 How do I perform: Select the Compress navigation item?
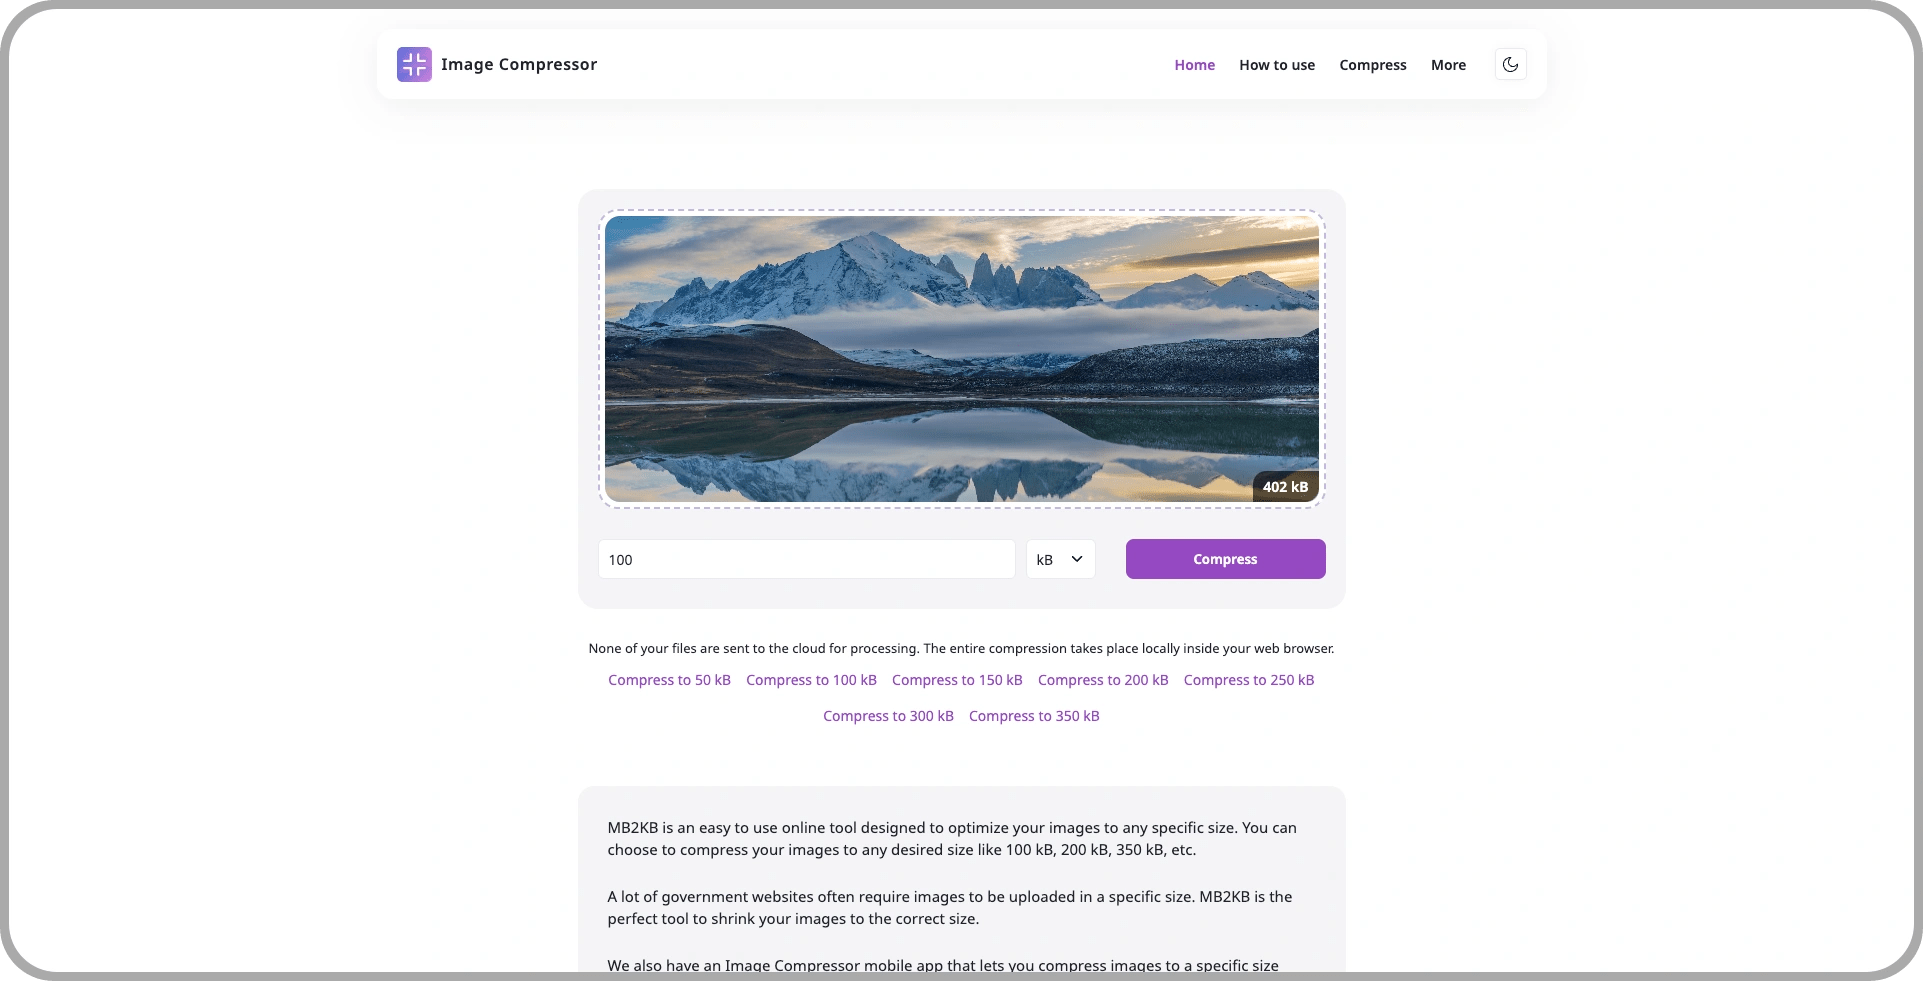(1373, 65)
